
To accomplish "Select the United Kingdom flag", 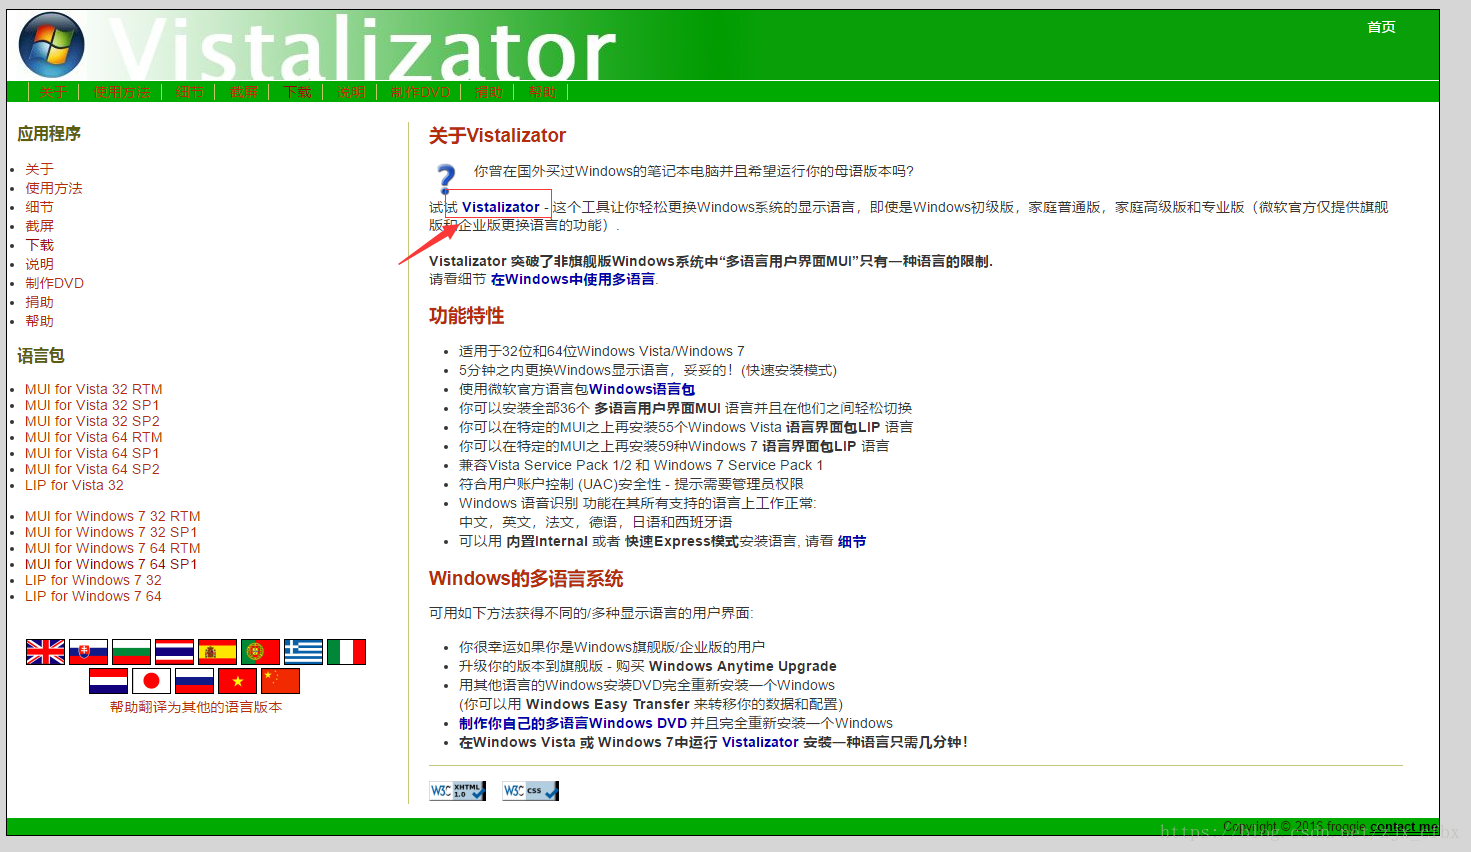I will click(45, 652).
